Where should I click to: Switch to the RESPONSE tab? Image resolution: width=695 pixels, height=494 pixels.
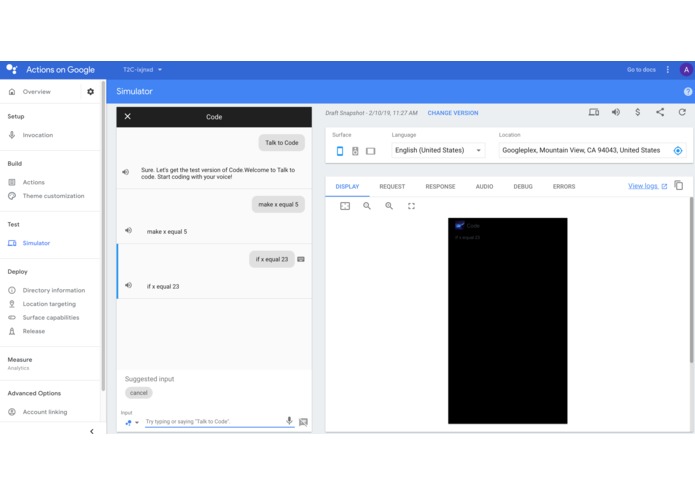(x=440, y=187)
